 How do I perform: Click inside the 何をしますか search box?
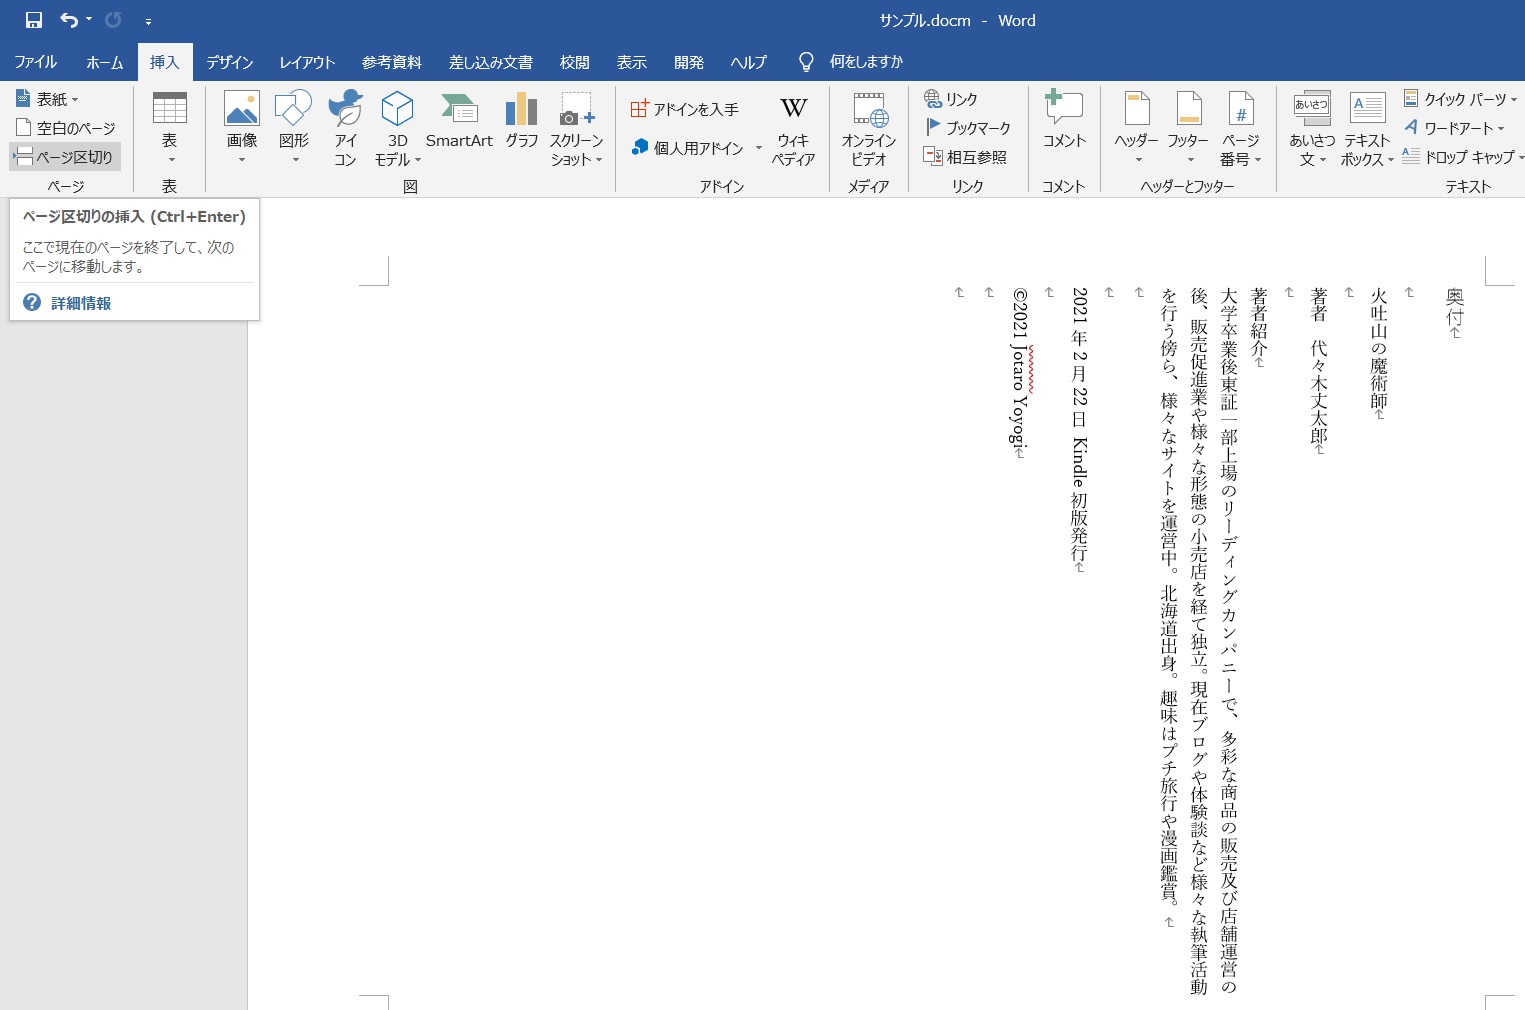point(862,61)
